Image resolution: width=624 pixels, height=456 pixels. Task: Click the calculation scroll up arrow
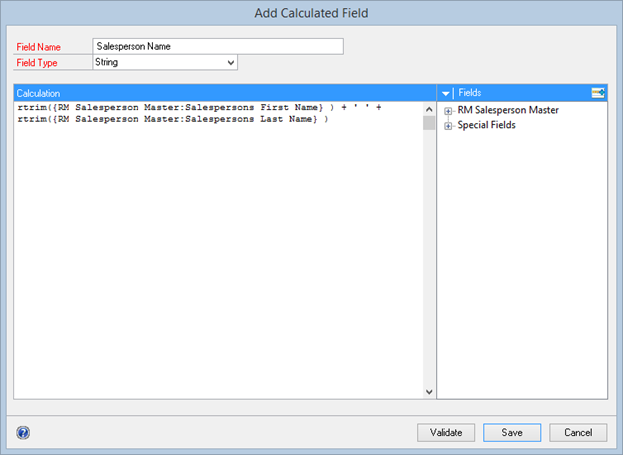(429, 109)
